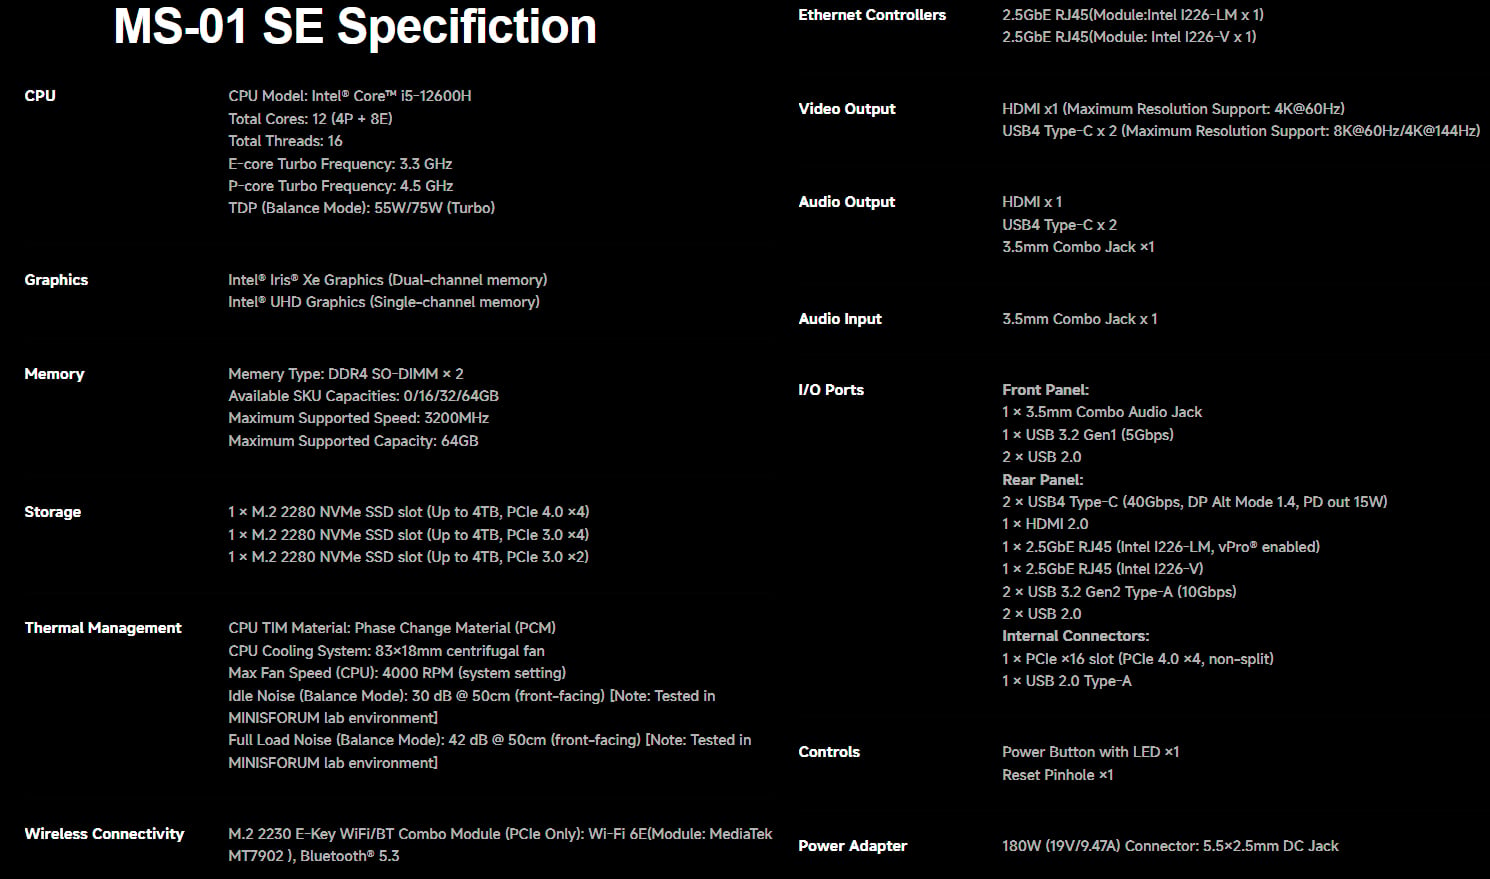Select the I/O Ports heading

831,390
